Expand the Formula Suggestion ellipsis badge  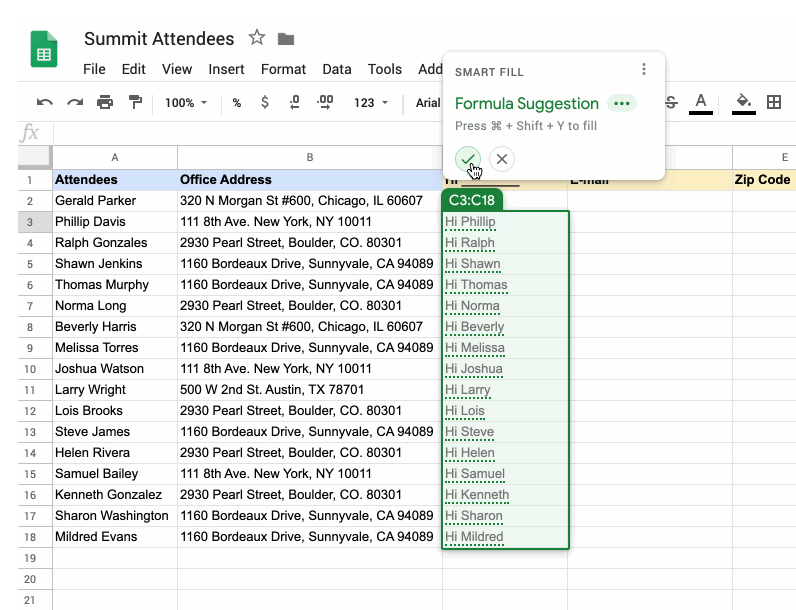[x=621, y=104]
